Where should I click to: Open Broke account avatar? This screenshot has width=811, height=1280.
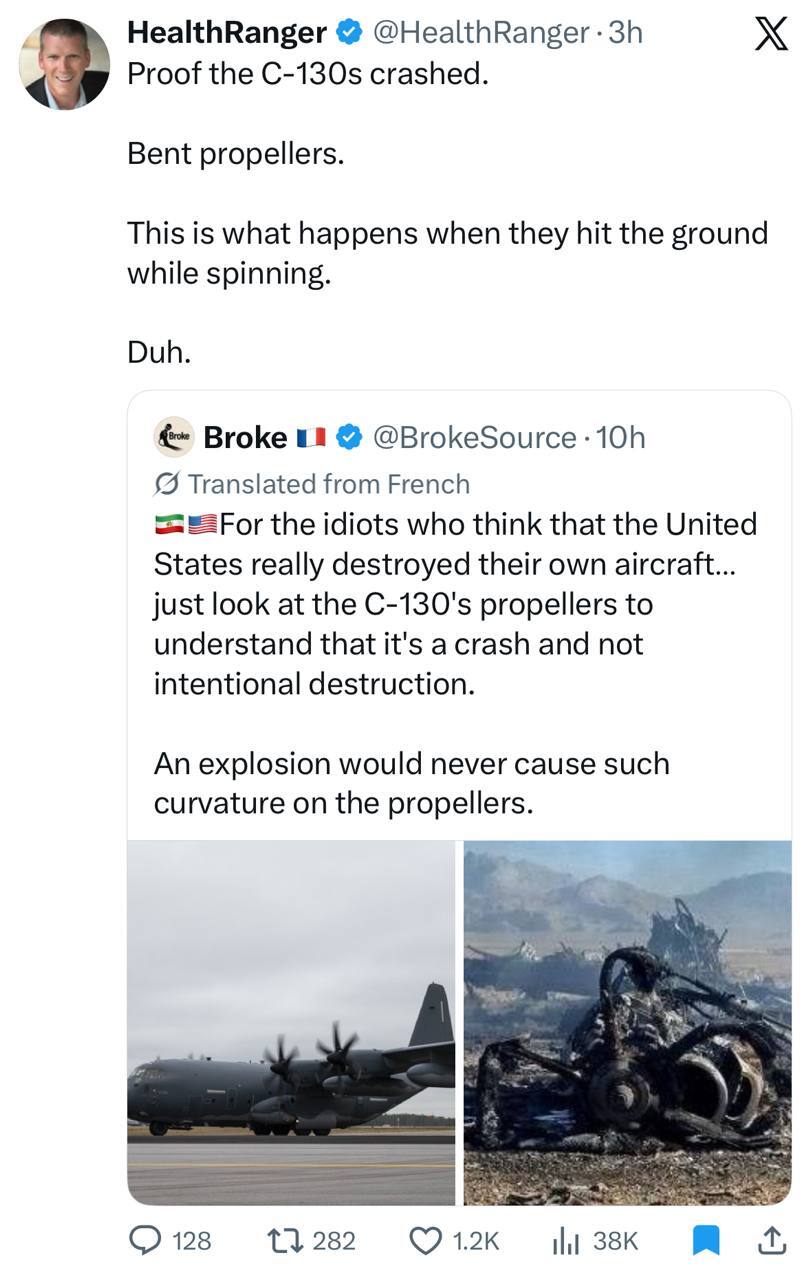click(x=174, y=437)
